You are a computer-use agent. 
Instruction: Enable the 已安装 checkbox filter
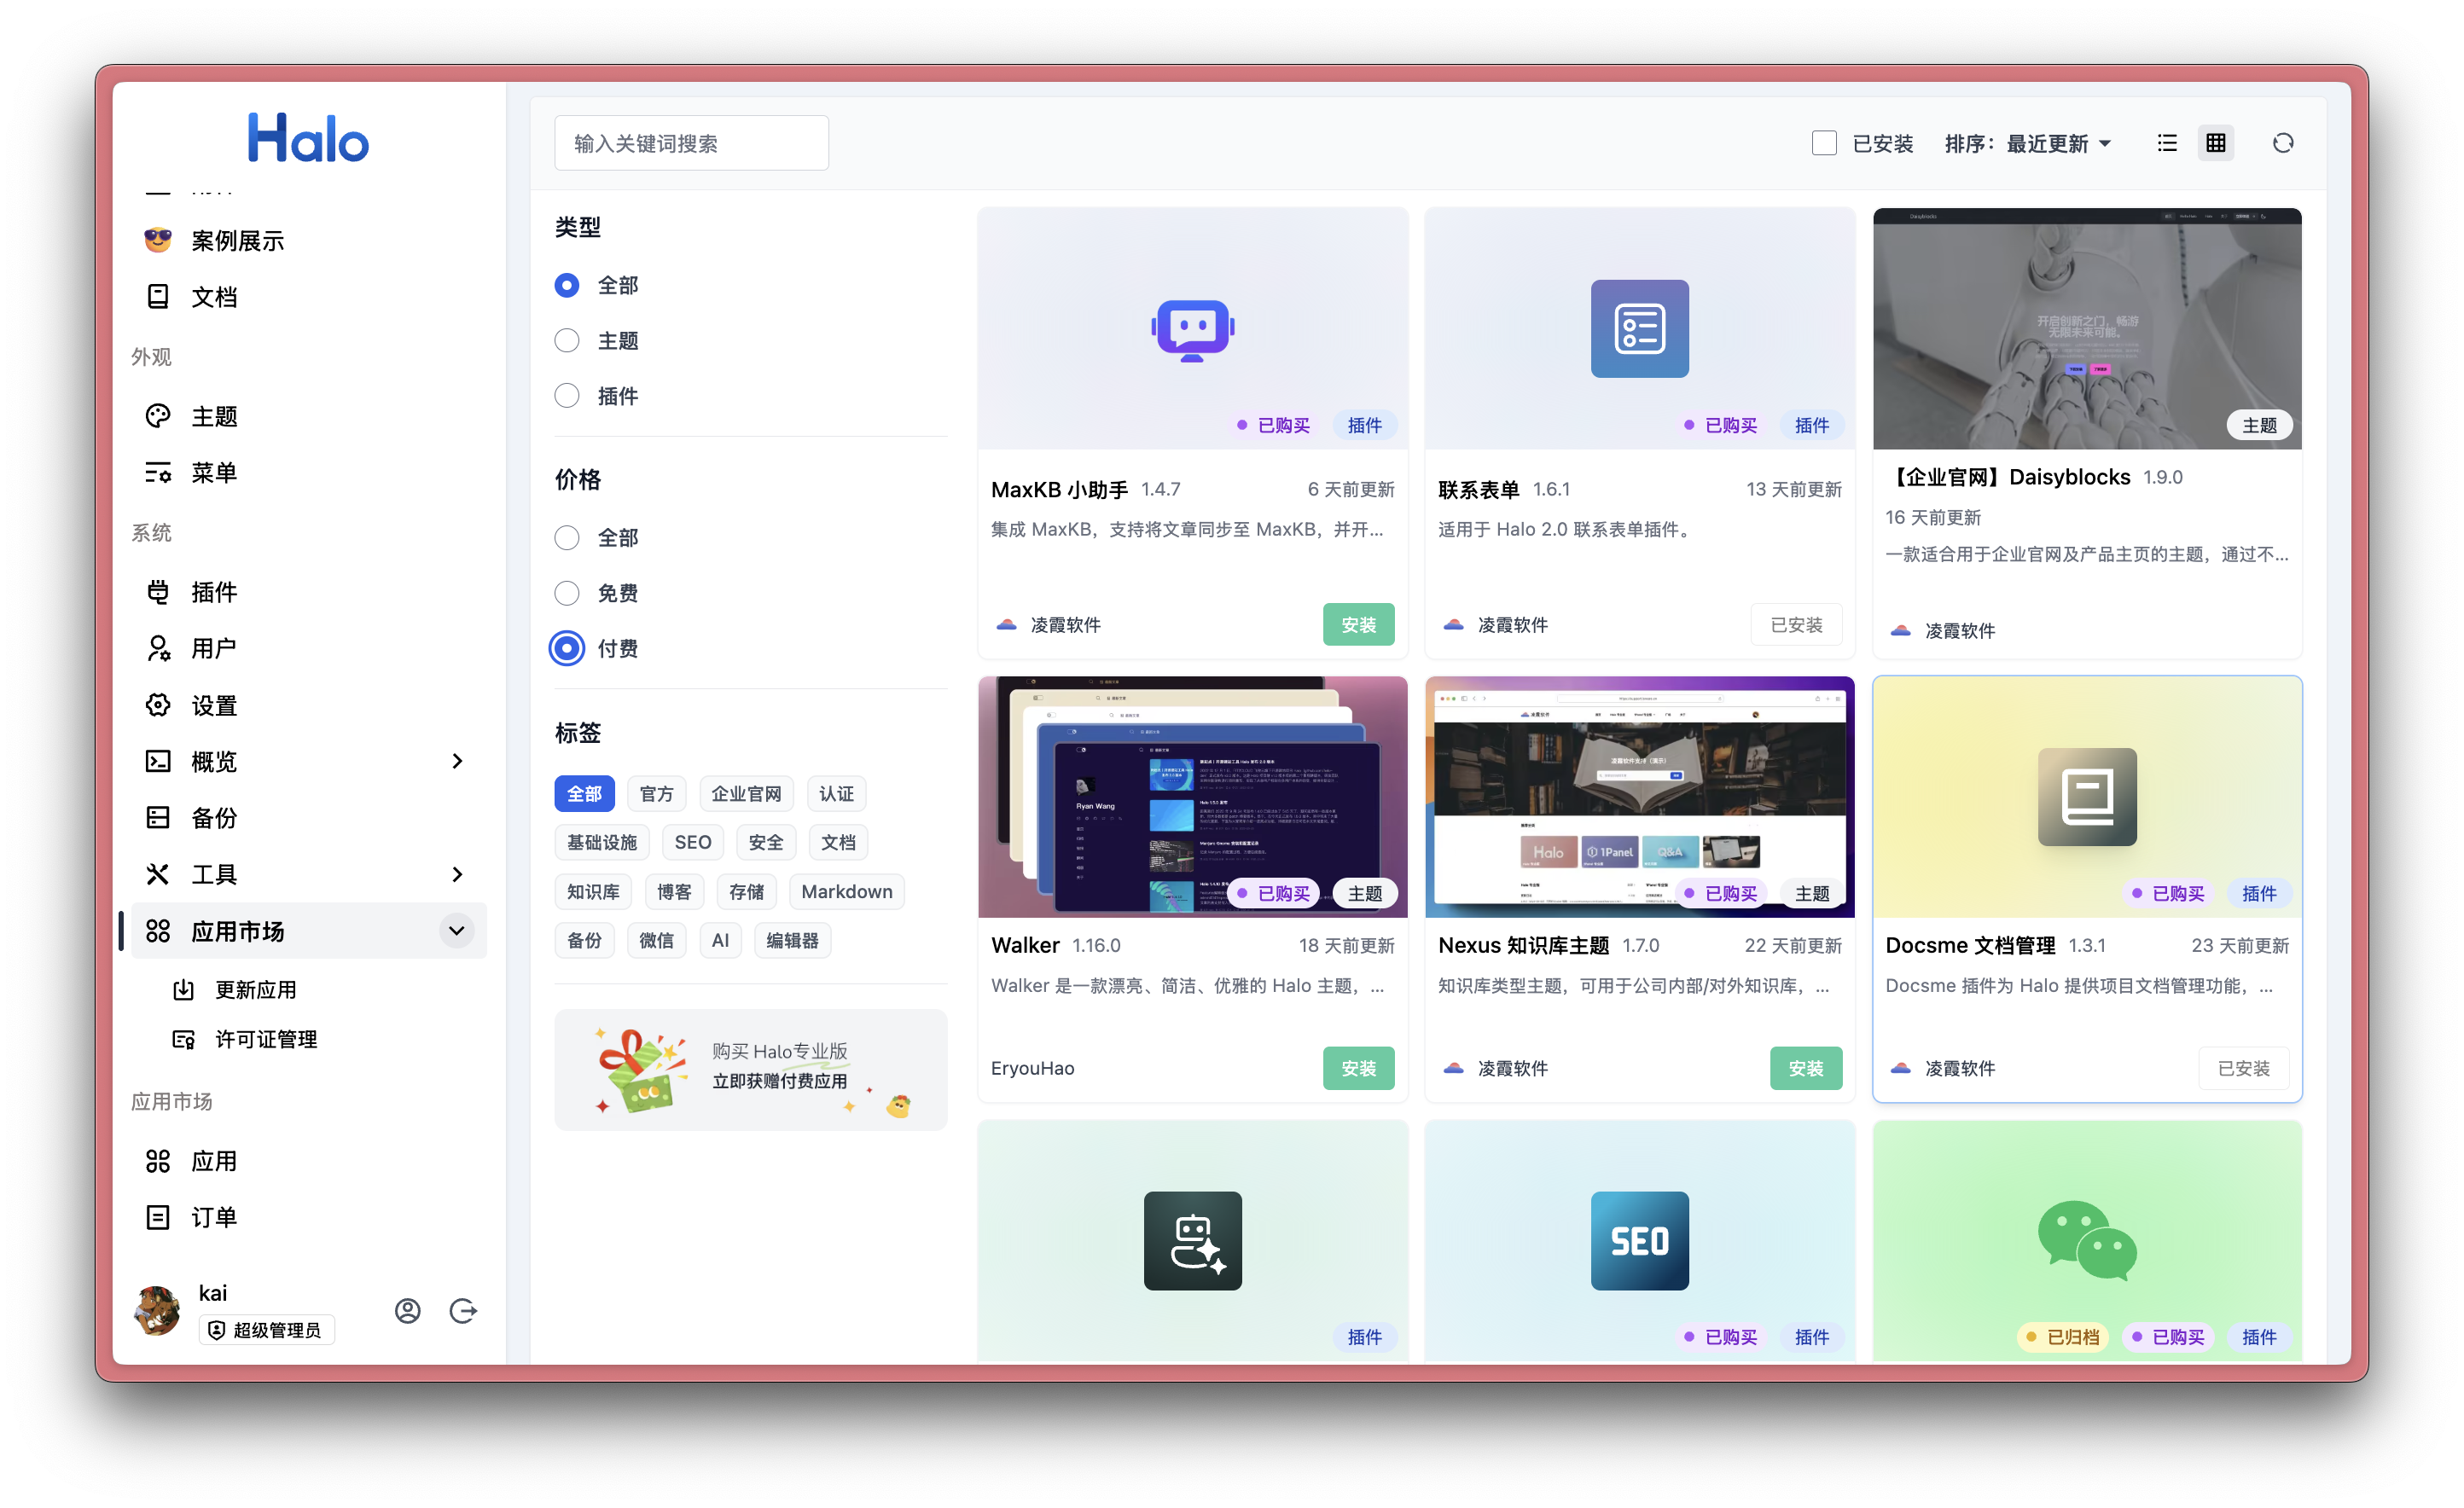coord(1824,143)
